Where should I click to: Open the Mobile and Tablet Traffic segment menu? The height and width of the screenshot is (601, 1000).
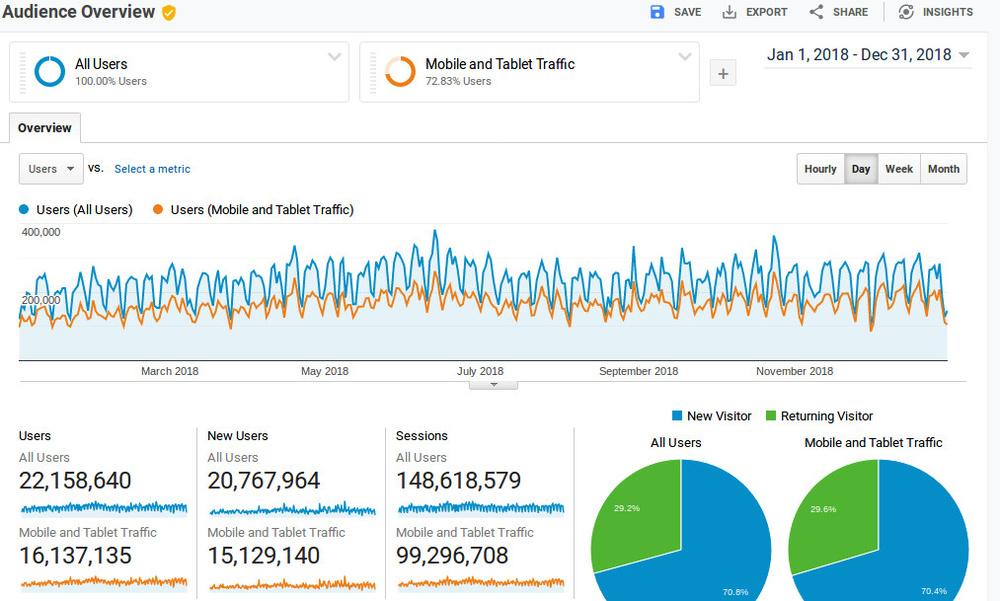pos(685,57)
